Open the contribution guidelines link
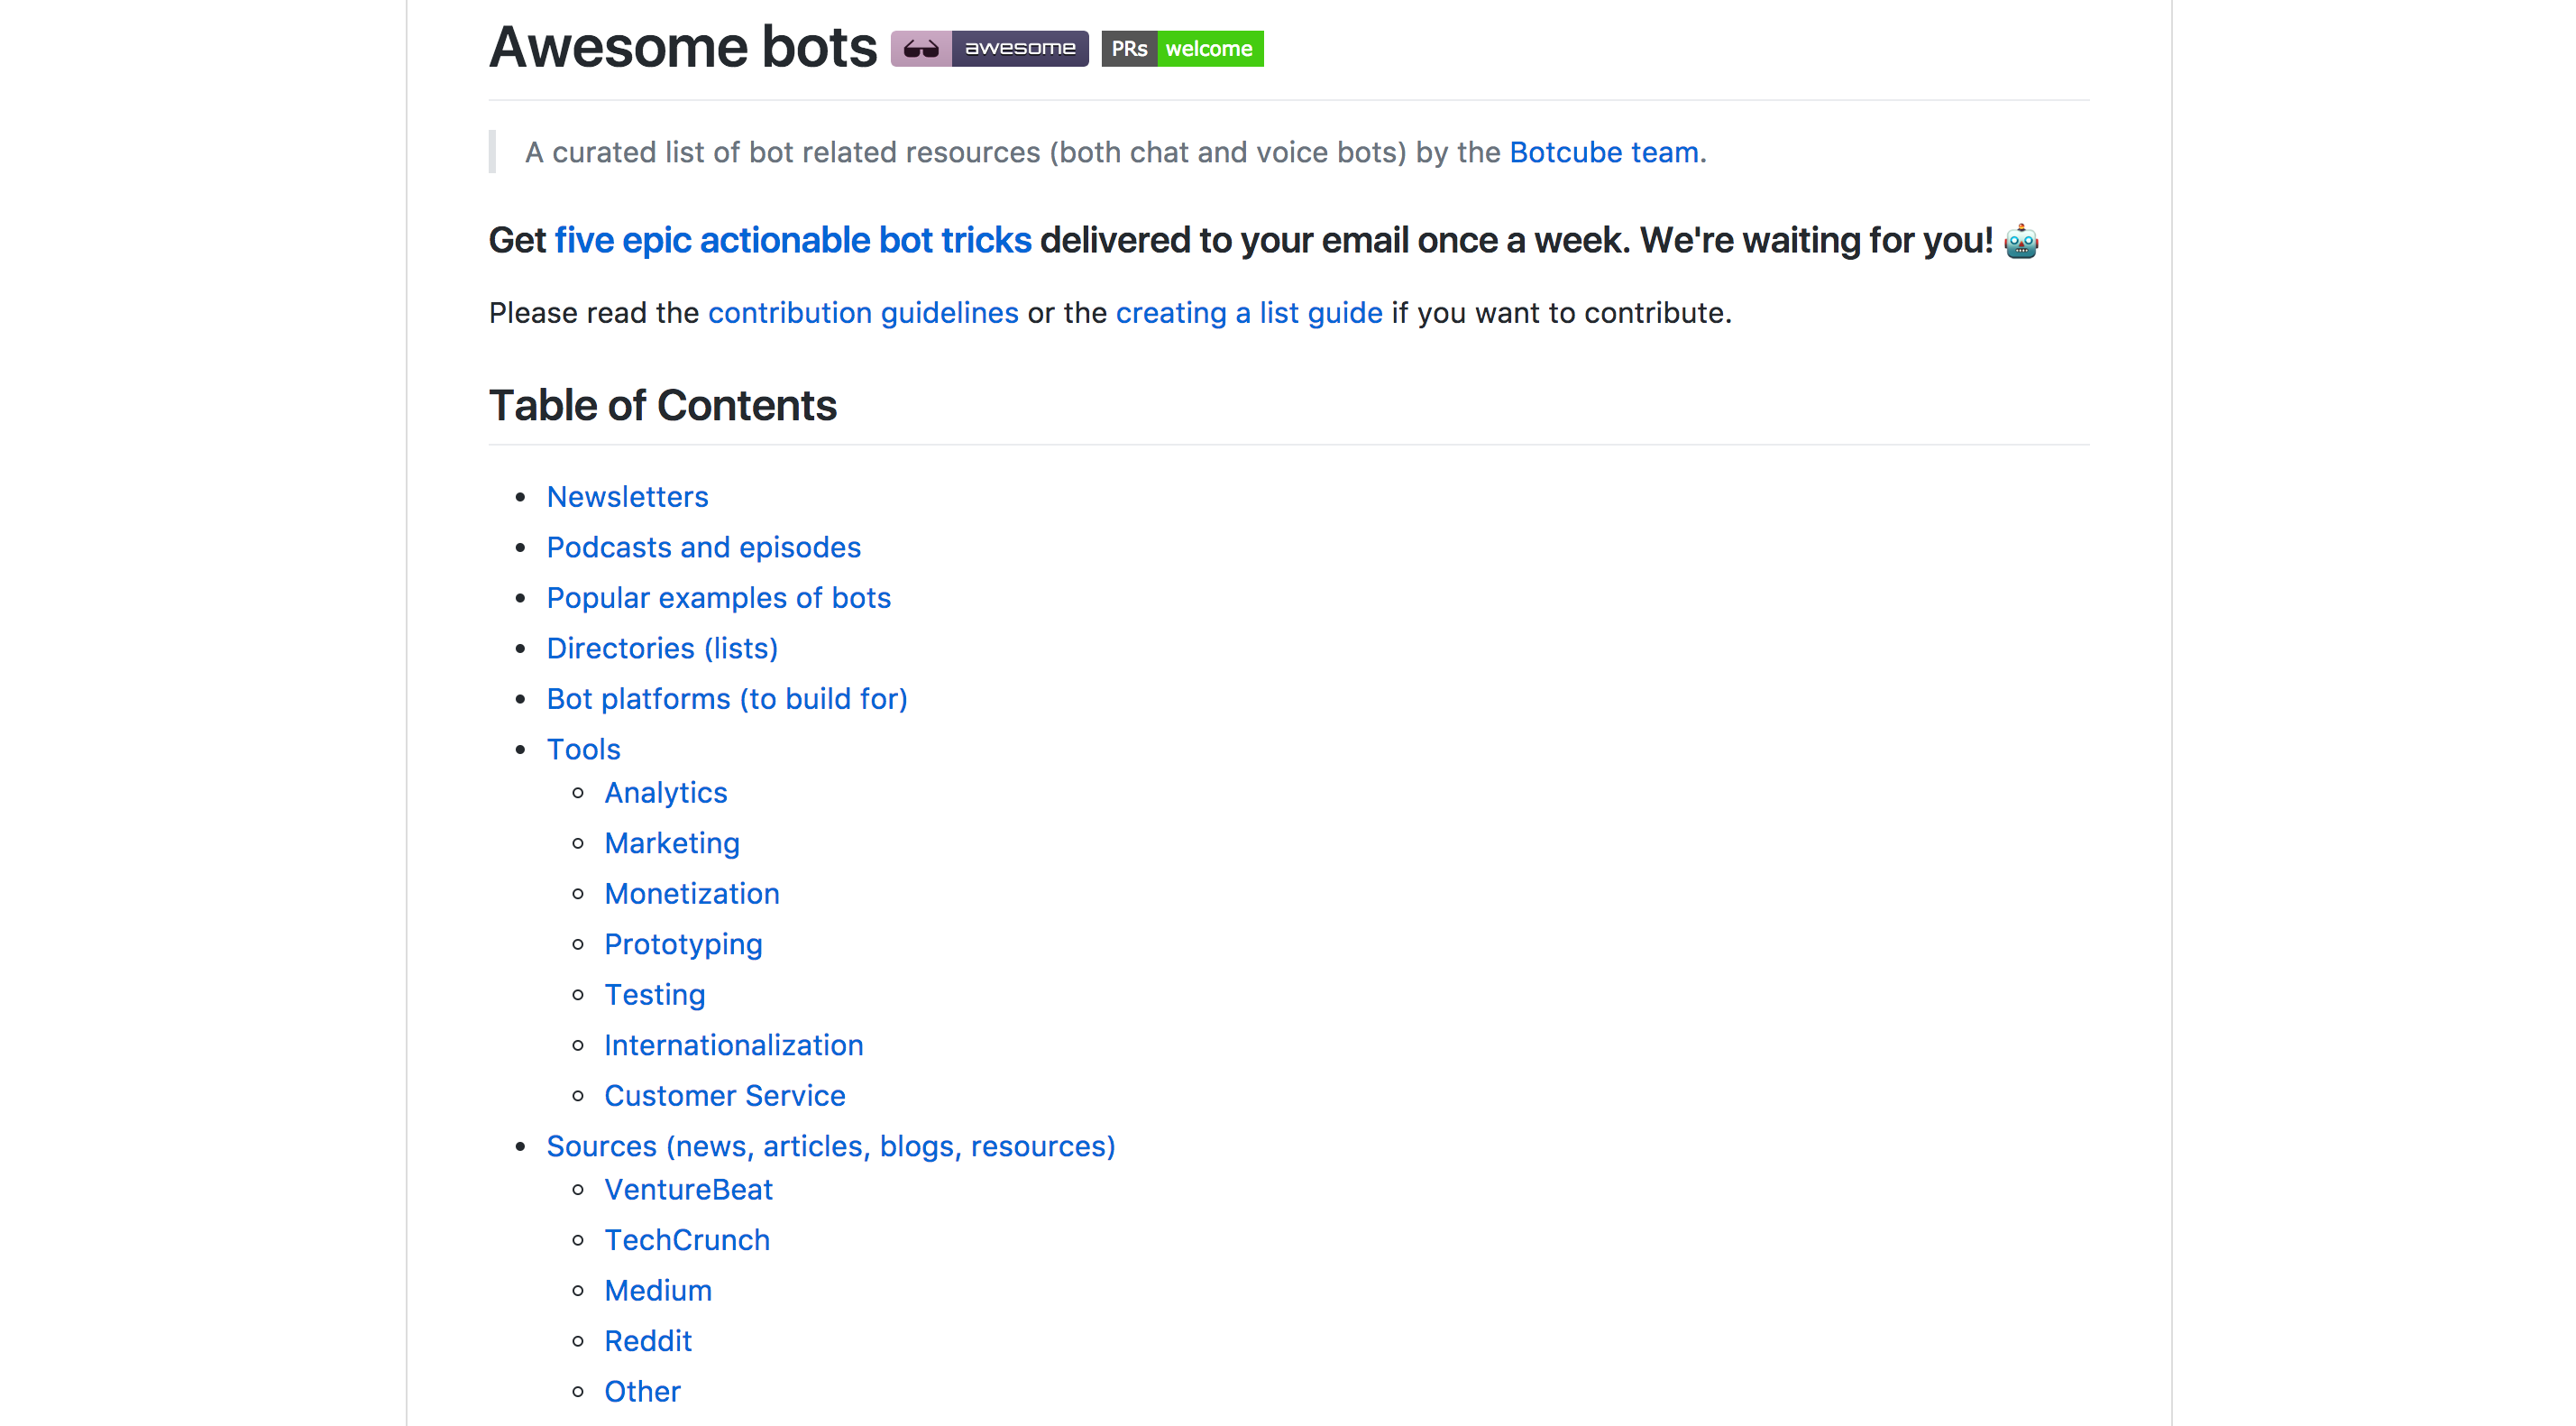This screenshot has height=1426, width=2576. pyautogui.click(x=862, y=313)
